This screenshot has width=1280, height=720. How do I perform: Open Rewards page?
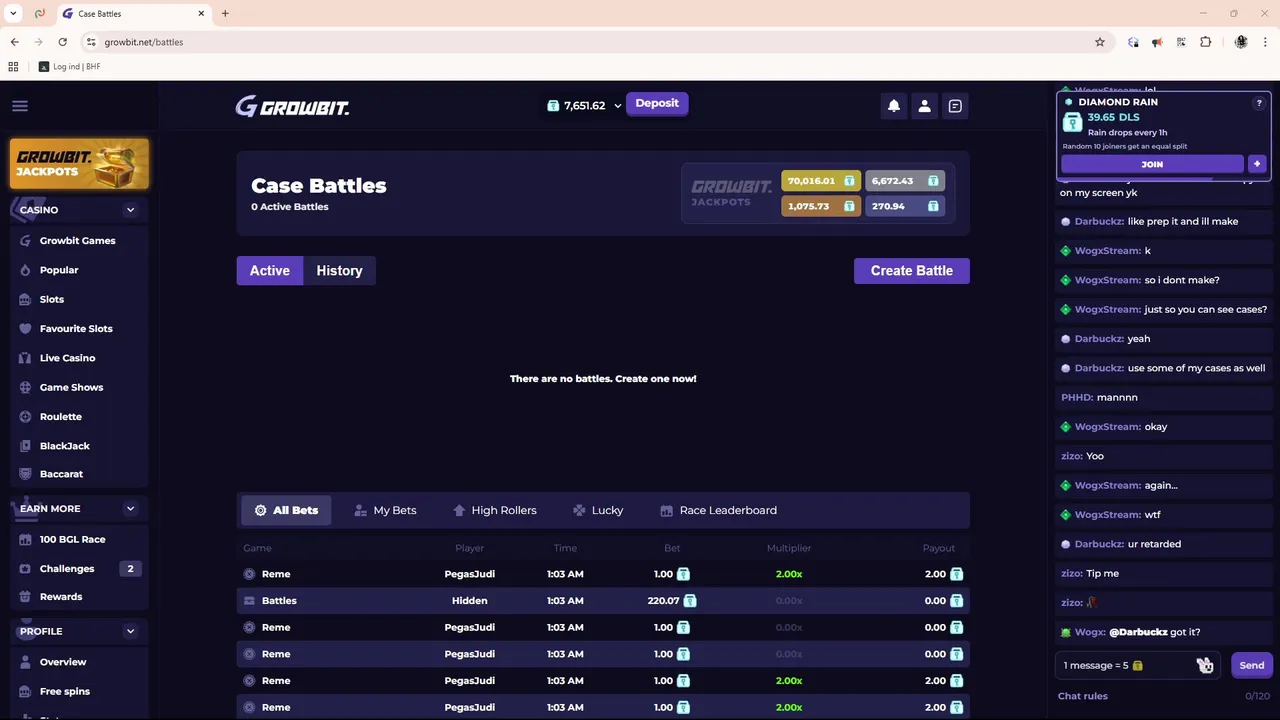point(61,597)
